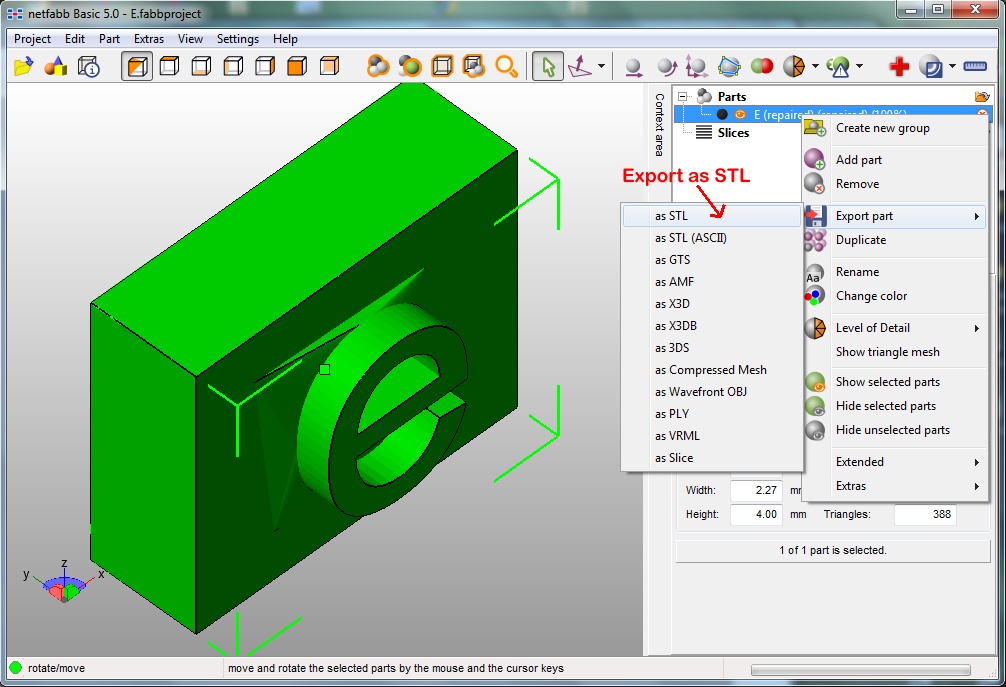Open the project folder icon
The image size is (1006, 687).
pyautogui.click(x=24, y=66)
